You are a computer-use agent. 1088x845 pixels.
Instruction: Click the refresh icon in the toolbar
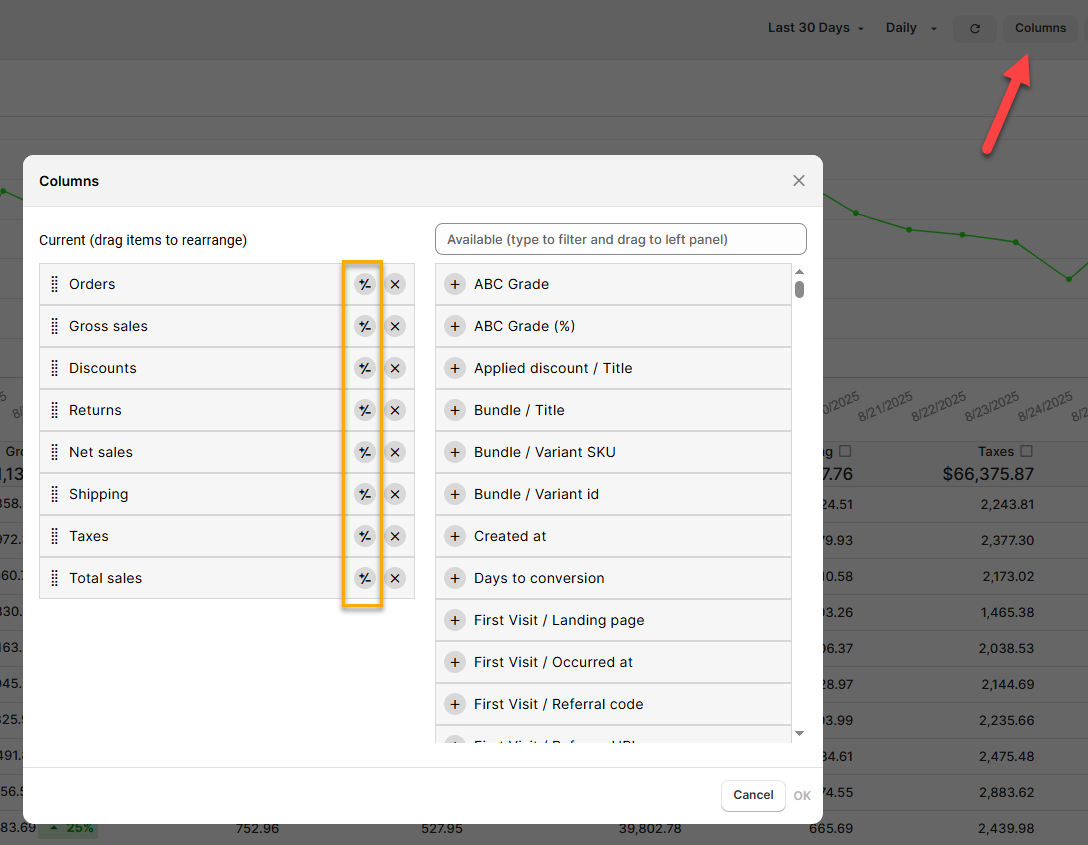point(975,28)
